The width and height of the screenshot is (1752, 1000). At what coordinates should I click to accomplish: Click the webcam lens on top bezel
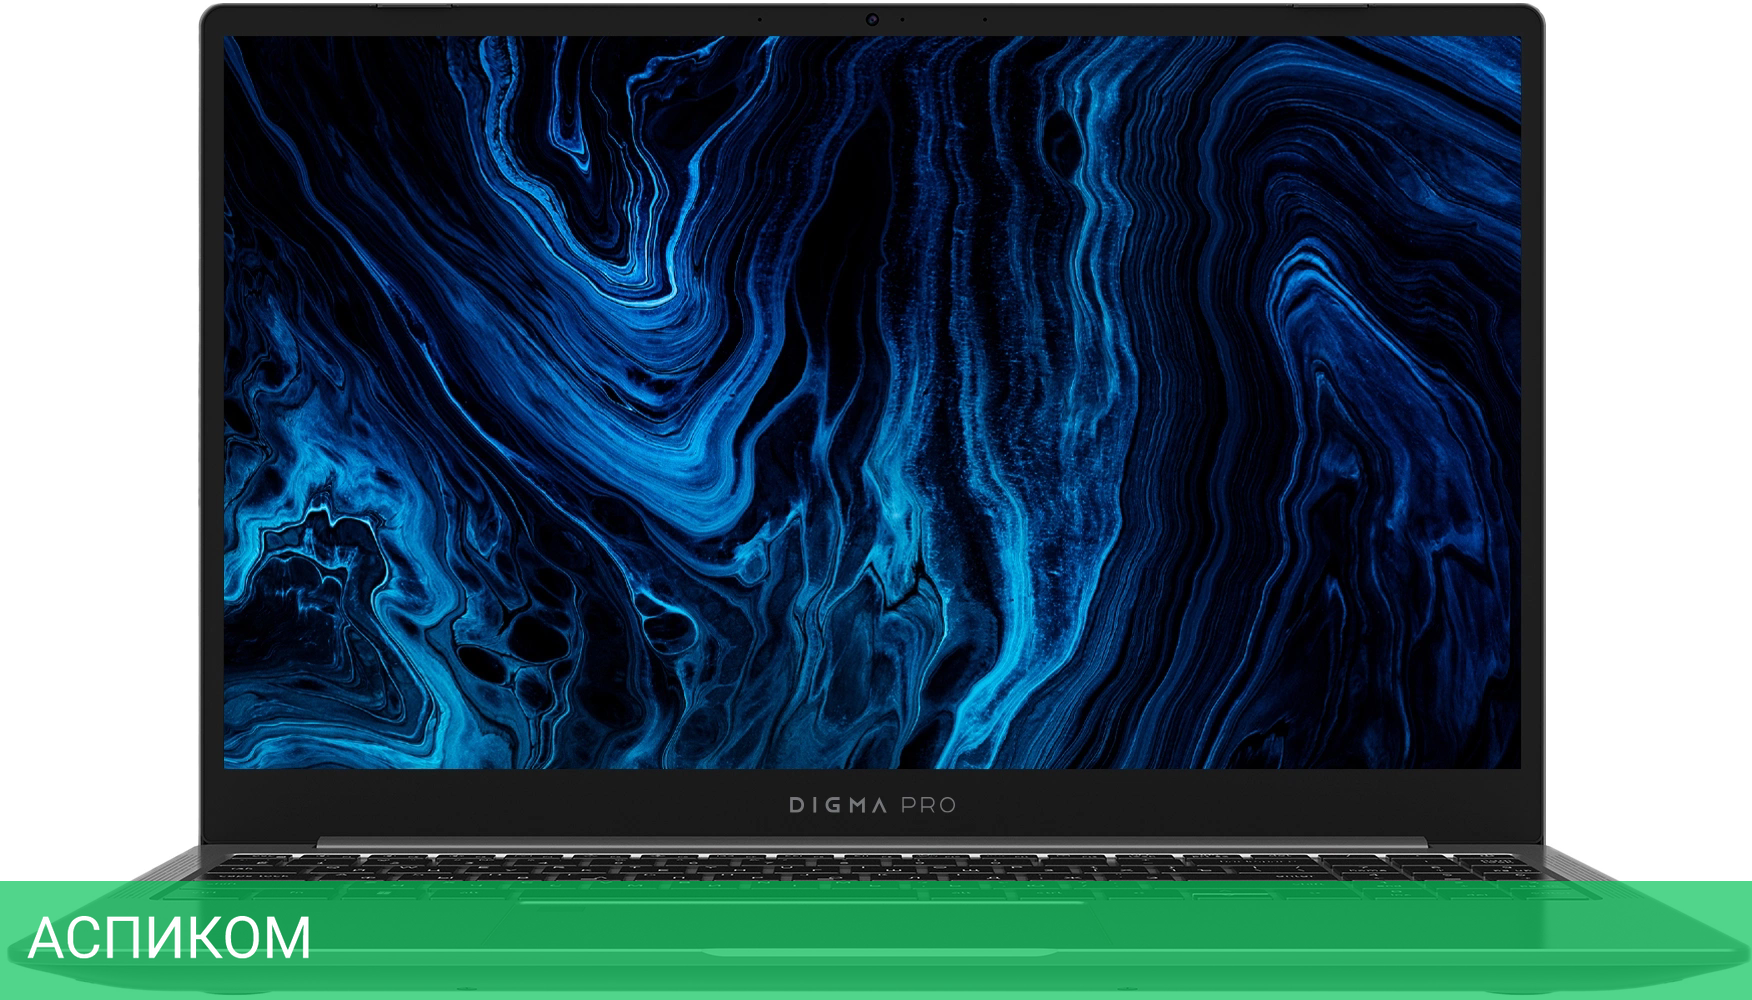(872, 19)
